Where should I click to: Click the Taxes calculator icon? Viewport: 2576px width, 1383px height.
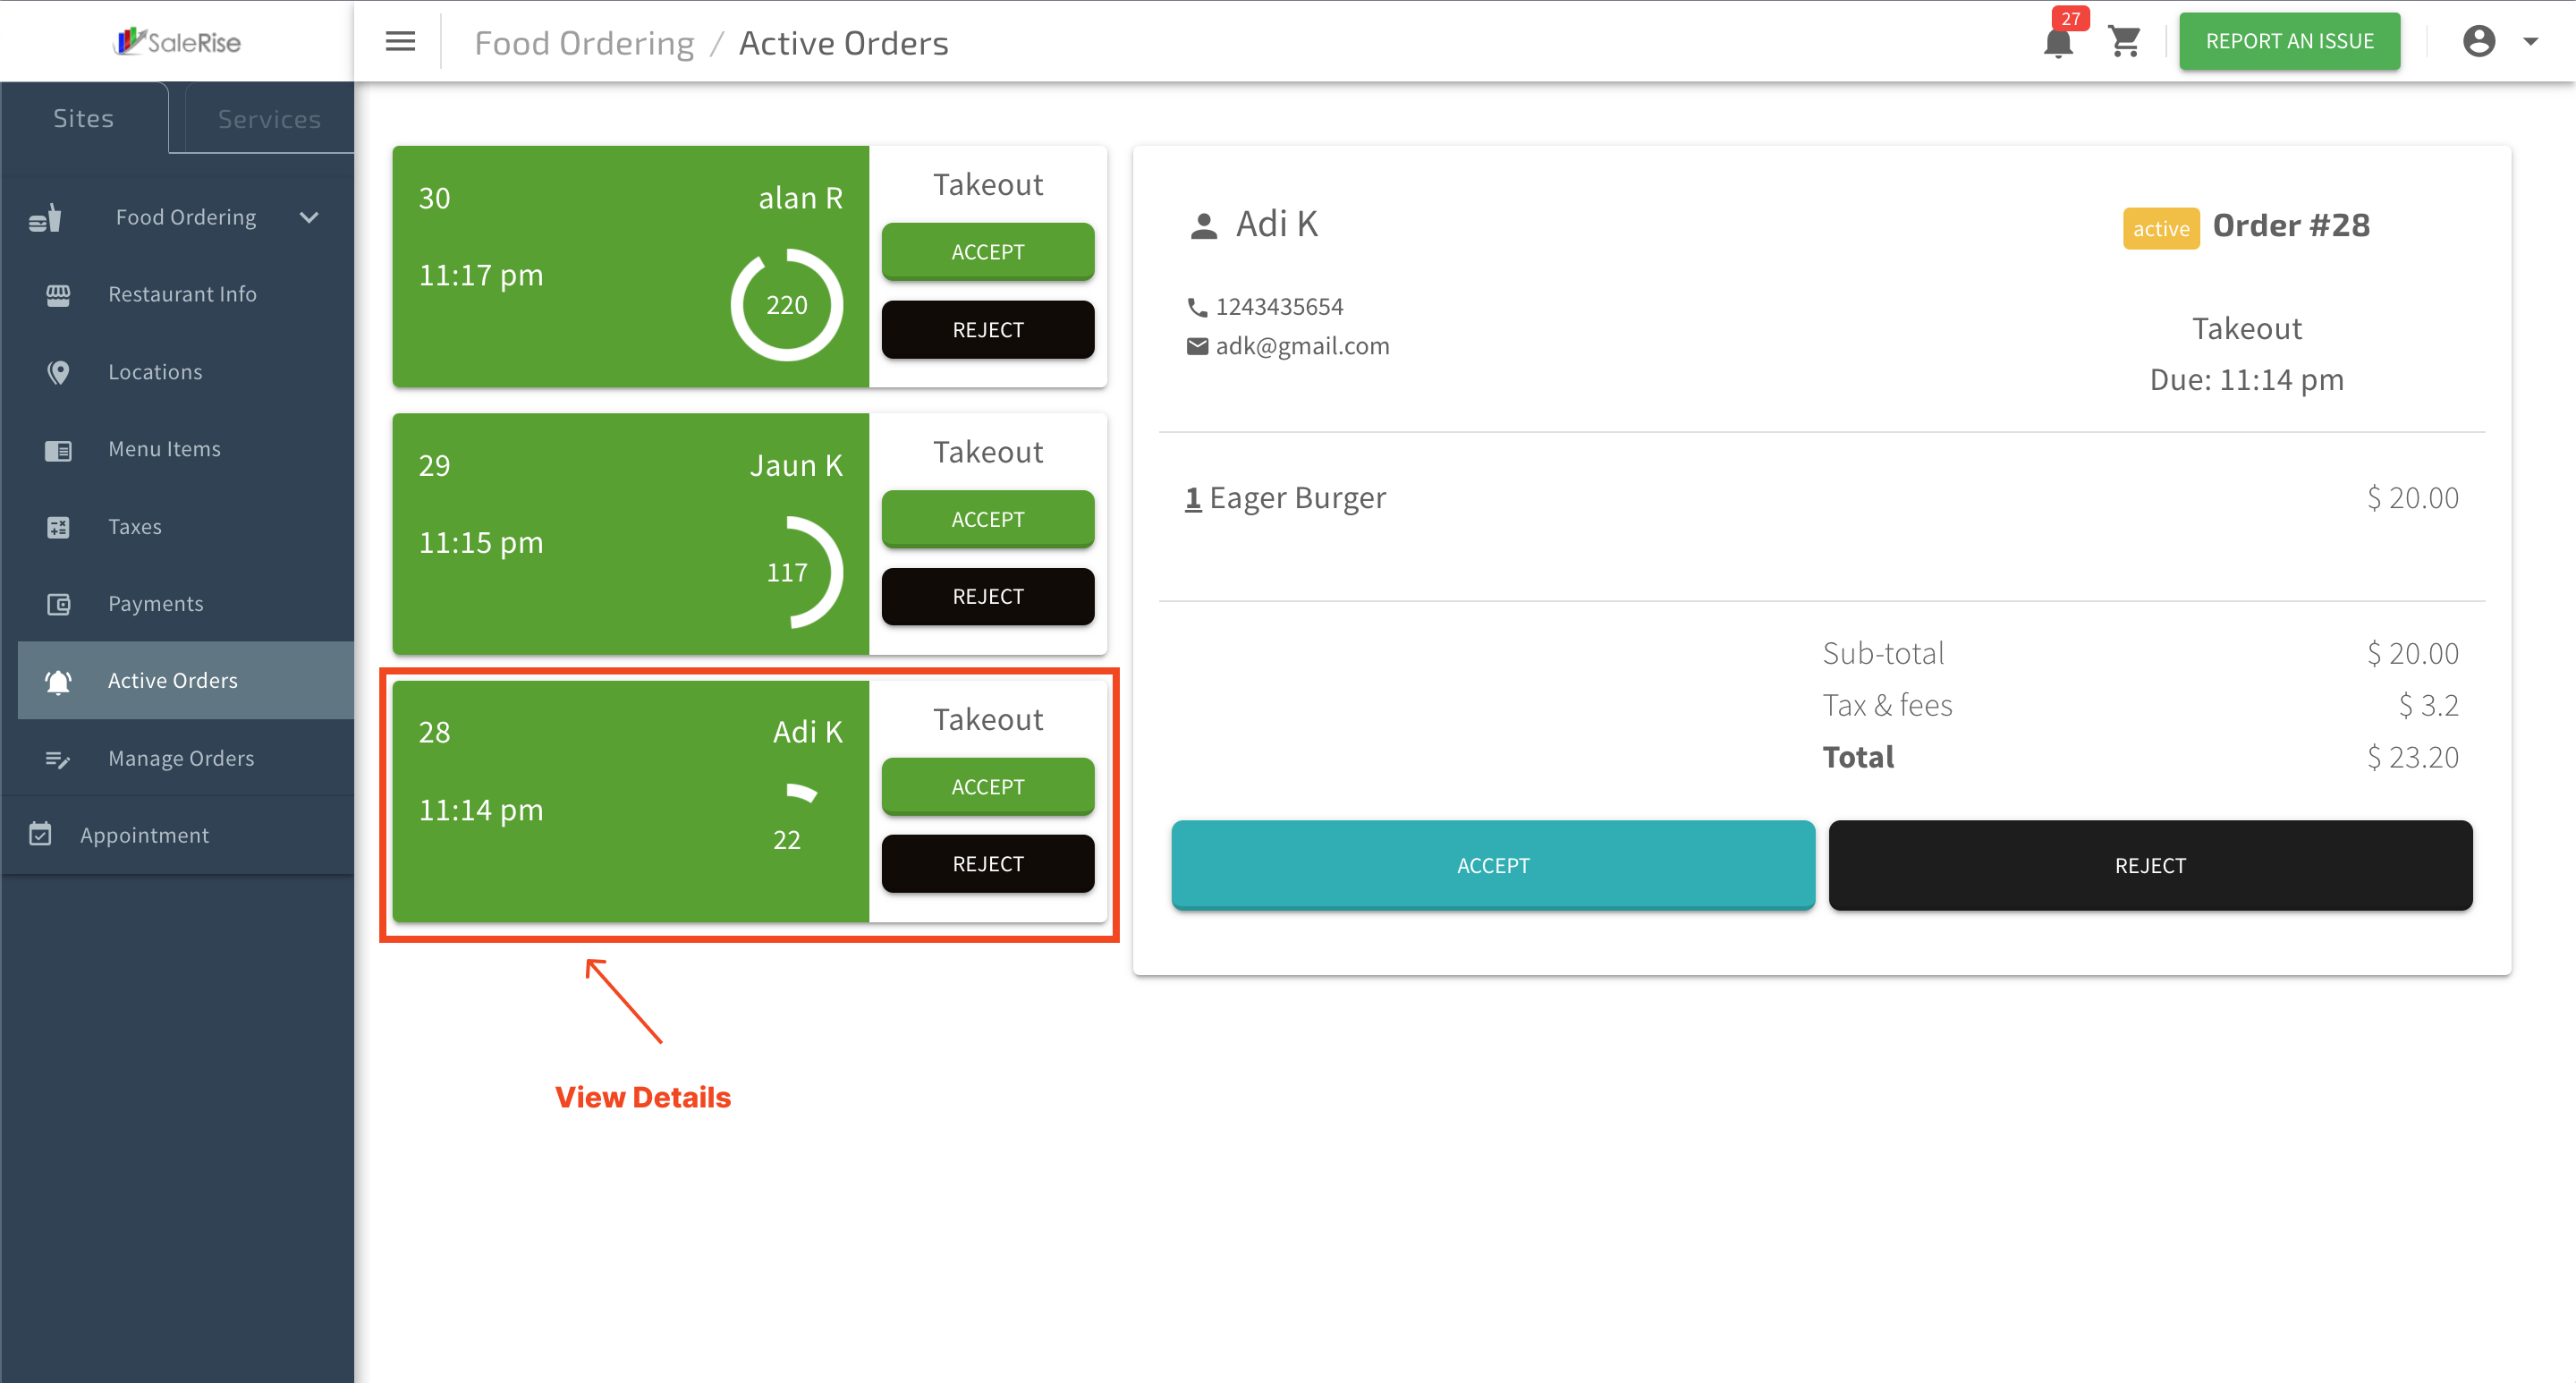58,527
